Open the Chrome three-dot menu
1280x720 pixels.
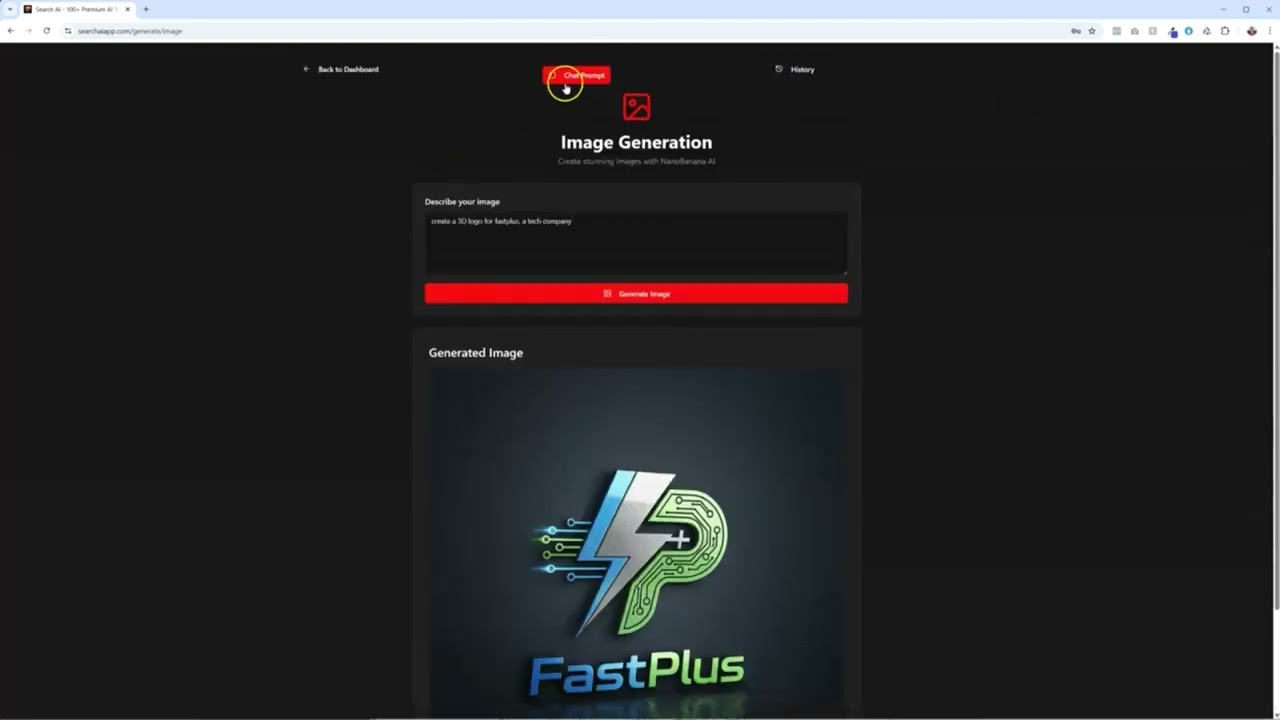pyautogui.click(x=1268, y=31)
